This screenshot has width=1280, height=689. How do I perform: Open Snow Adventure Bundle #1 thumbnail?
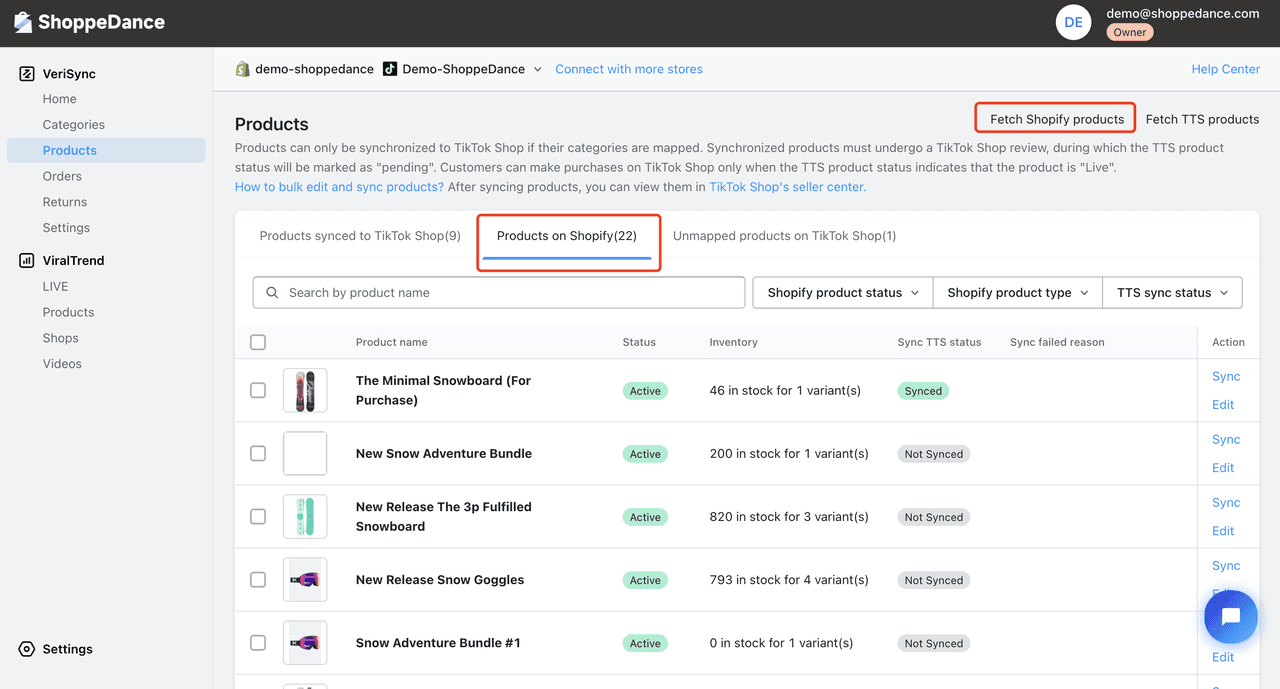pyautogui.click(x=305, y=643)
